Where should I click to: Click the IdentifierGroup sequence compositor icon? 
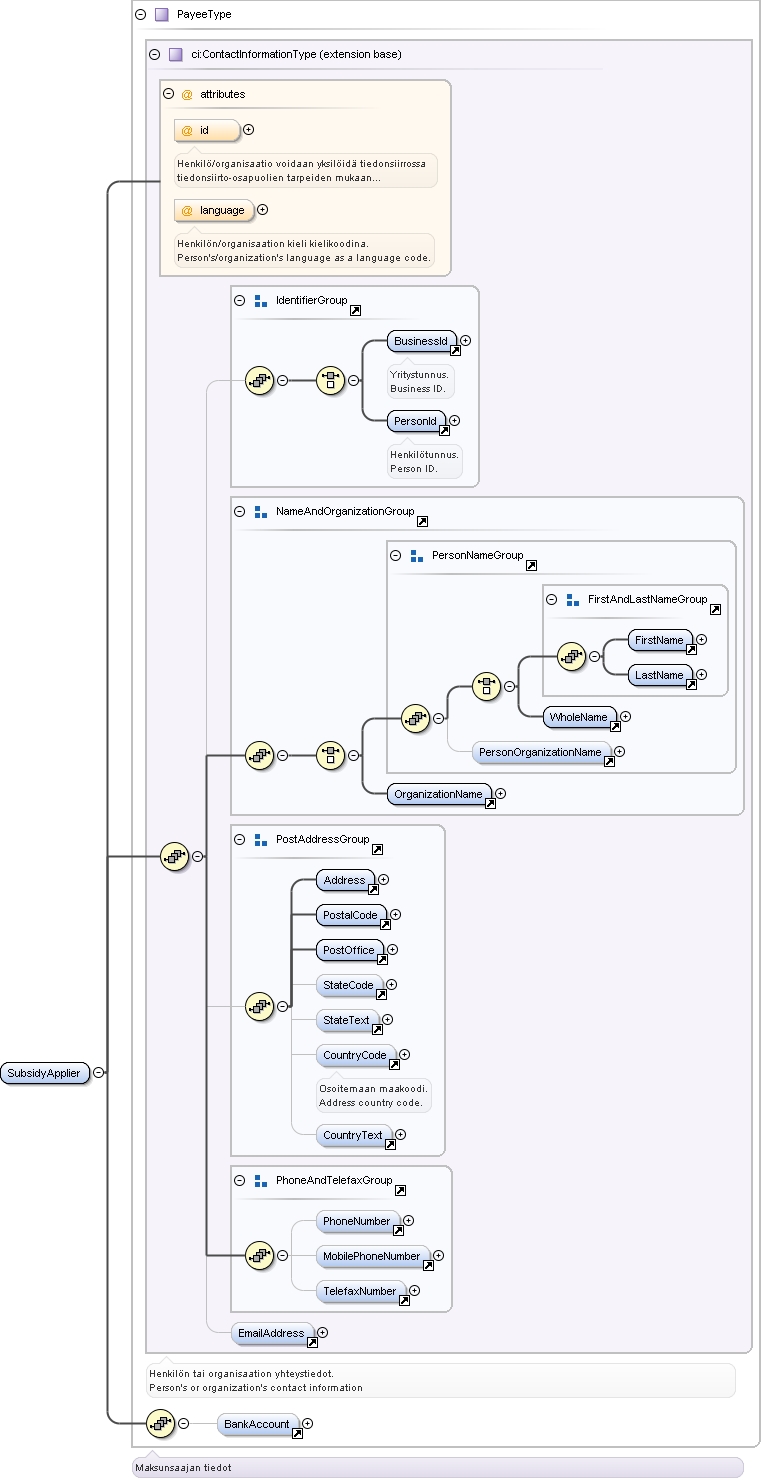pyautogui.click(x=260, y=380)
